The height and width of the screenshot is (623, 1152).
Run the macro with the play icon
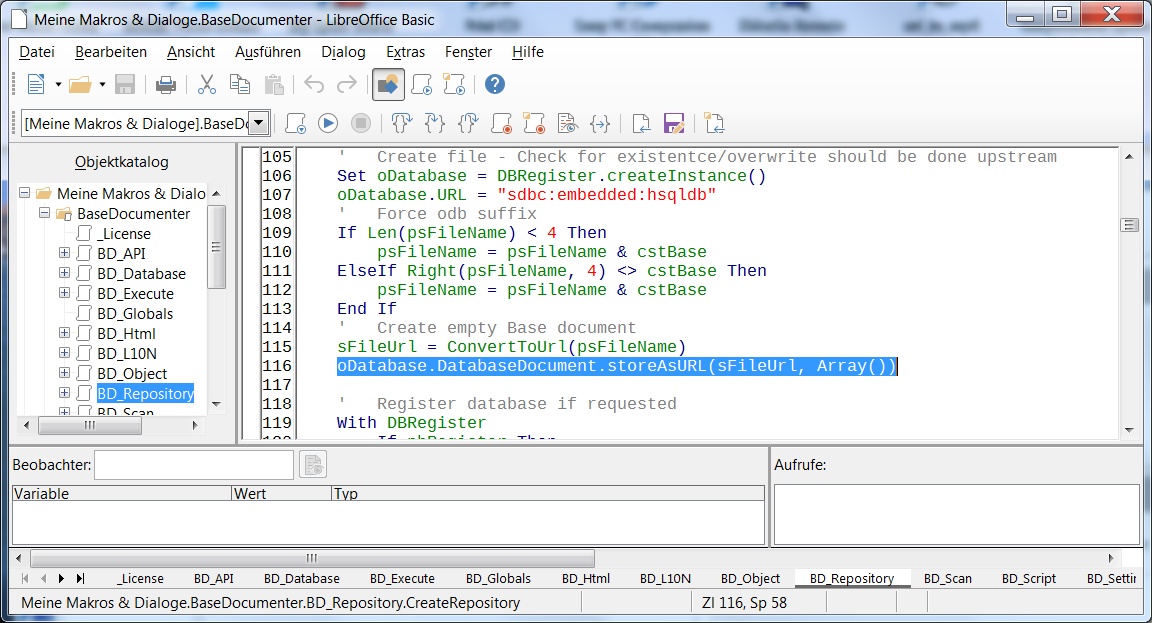pyautogui.click(x=328, y=123)
